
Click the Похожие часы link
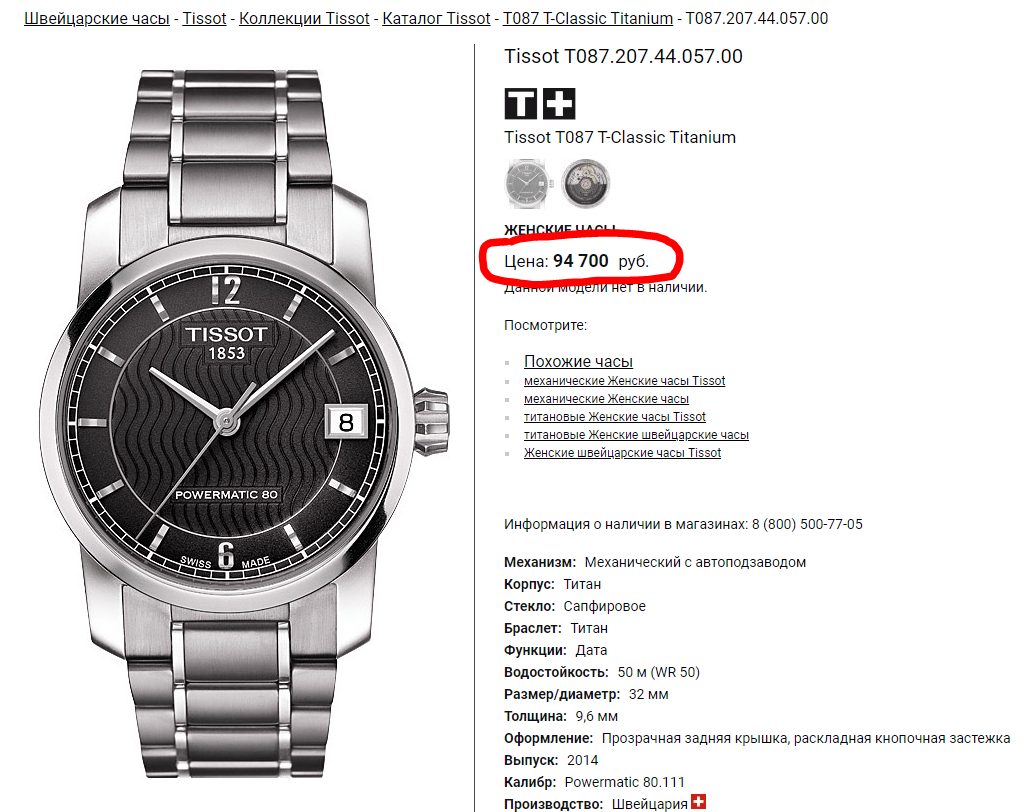click(x=578, y=361)
